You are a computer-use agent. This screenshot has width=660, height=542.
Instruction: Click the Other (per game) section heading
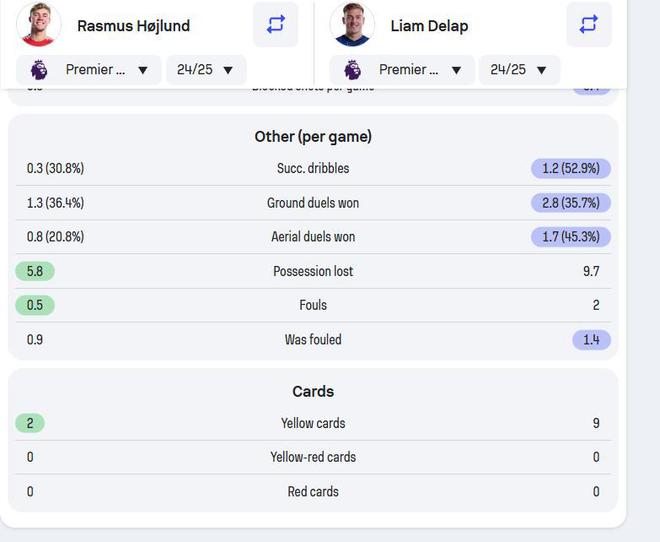[x=313, y=136]
